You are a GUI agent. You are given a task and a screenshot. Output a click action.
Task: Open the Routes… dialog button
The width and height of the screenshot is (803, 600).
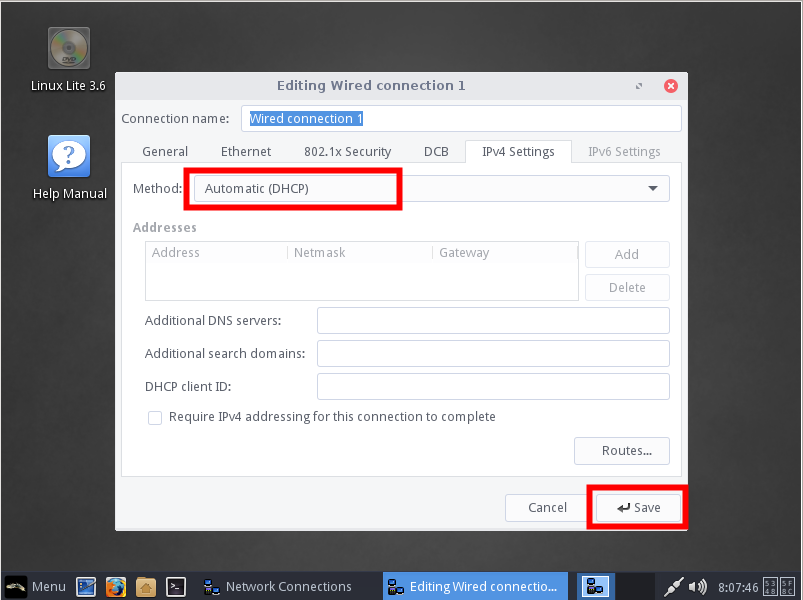coord(621,451)
